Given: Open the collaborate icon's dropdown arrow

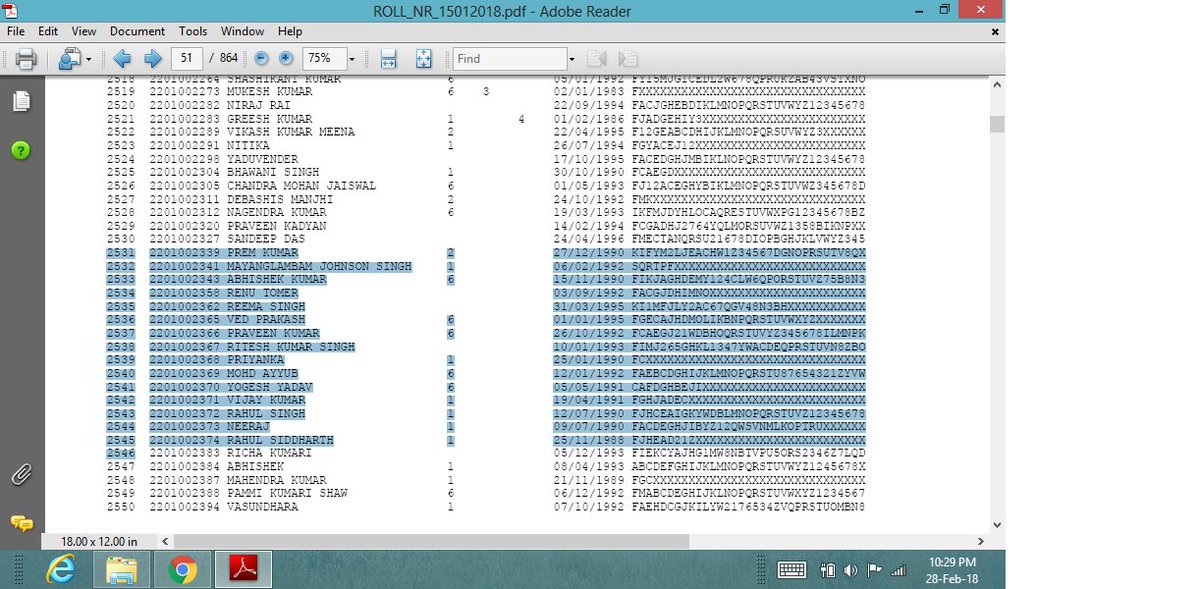Looking at the screenshot, I should tap(88, 59).
